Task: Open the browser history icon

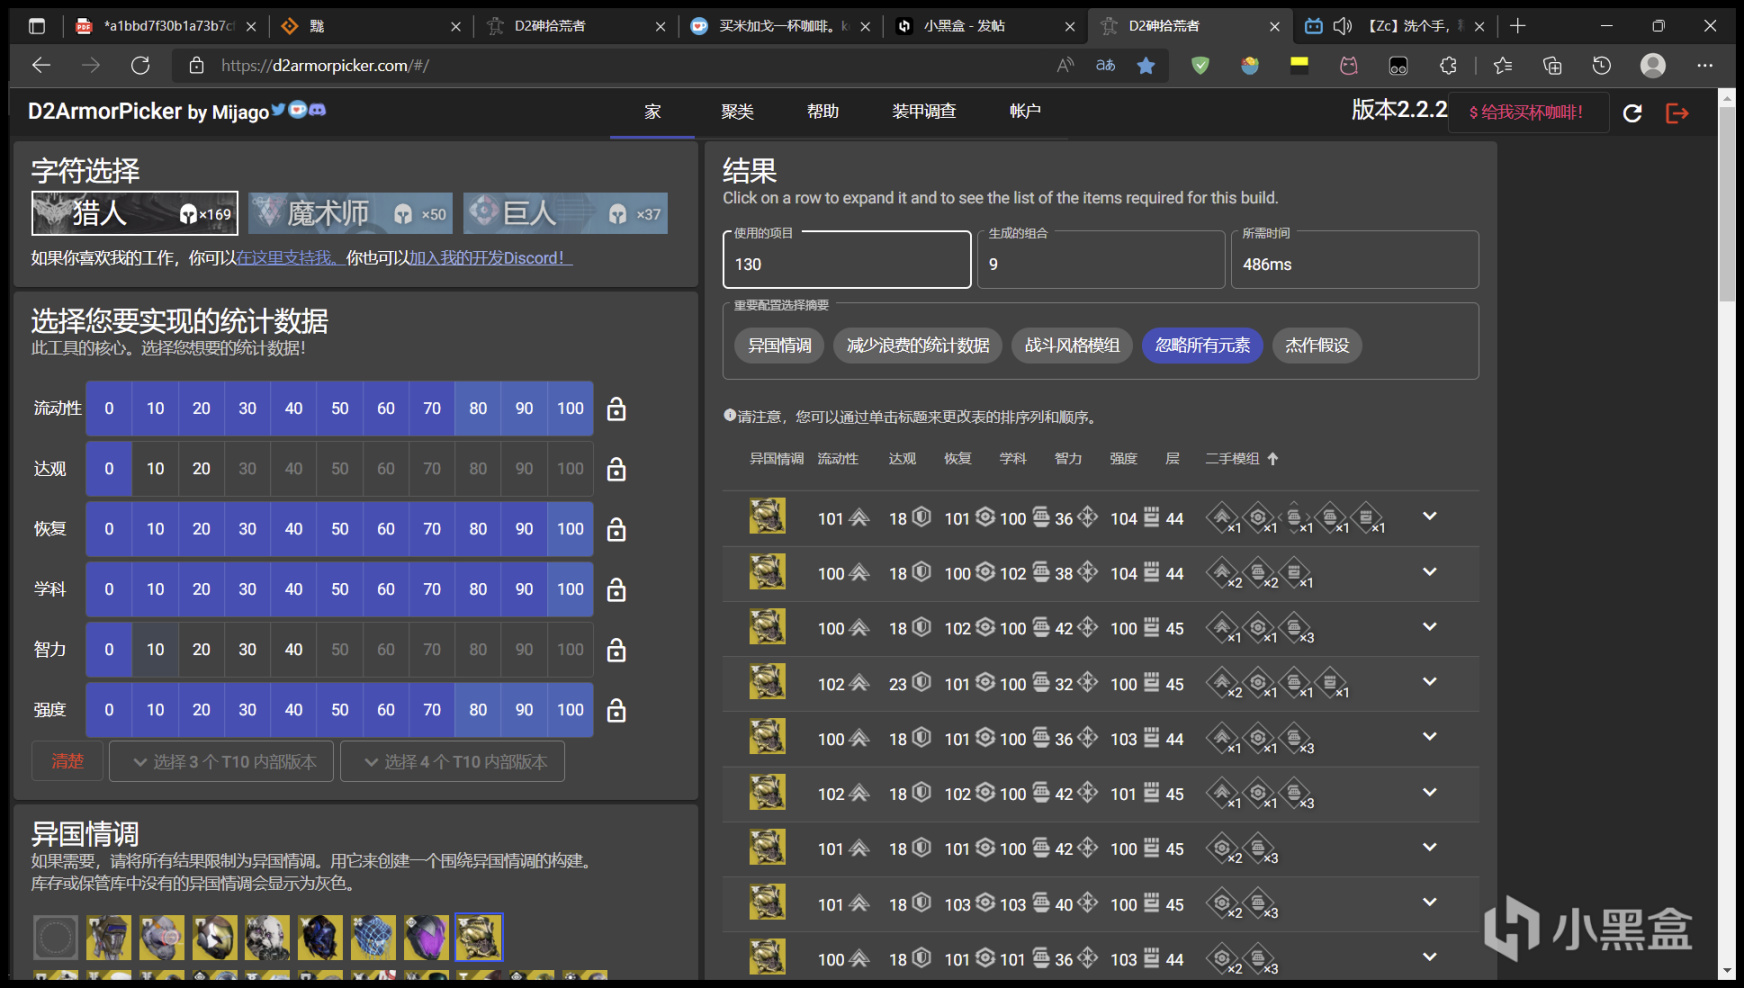Action: pos(1601,65)
